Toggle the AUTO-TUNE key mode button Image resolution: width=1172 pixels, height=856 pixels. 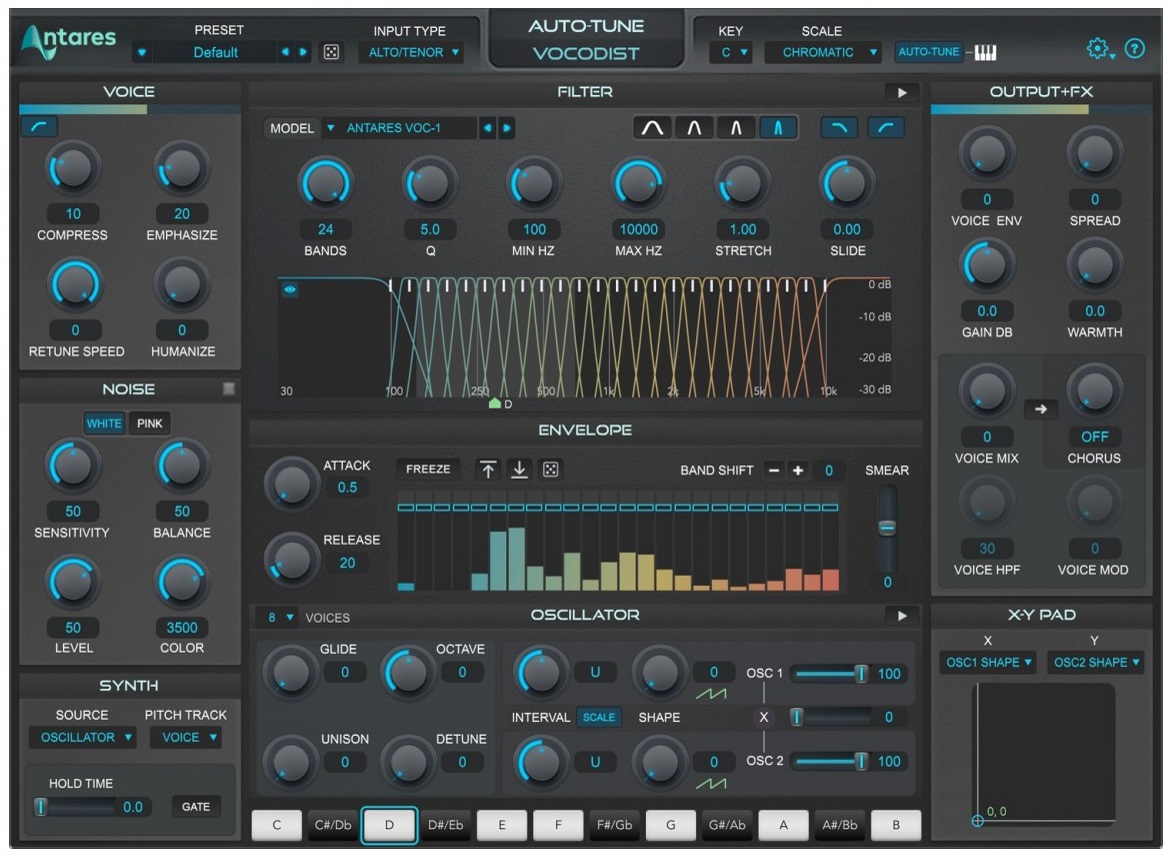point(928,52)
